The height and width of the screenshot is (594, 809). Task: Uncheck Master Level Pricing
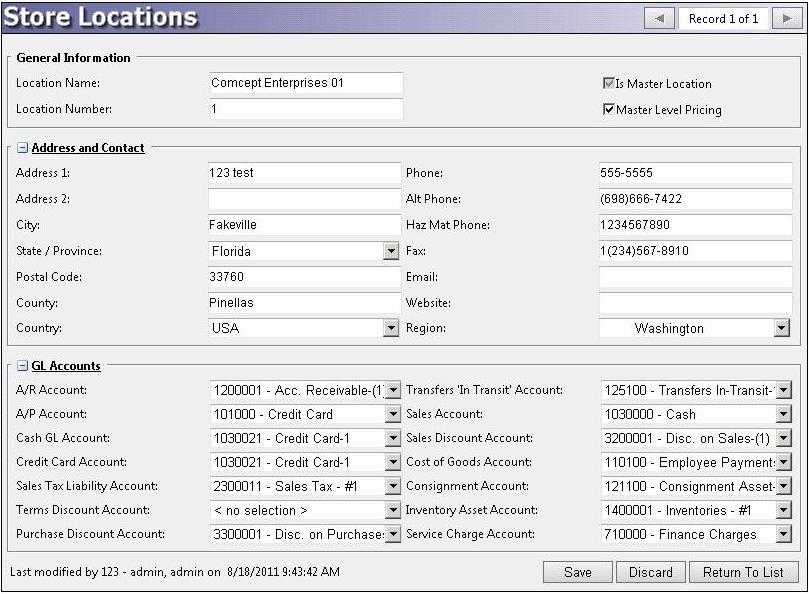pos(608,110)
